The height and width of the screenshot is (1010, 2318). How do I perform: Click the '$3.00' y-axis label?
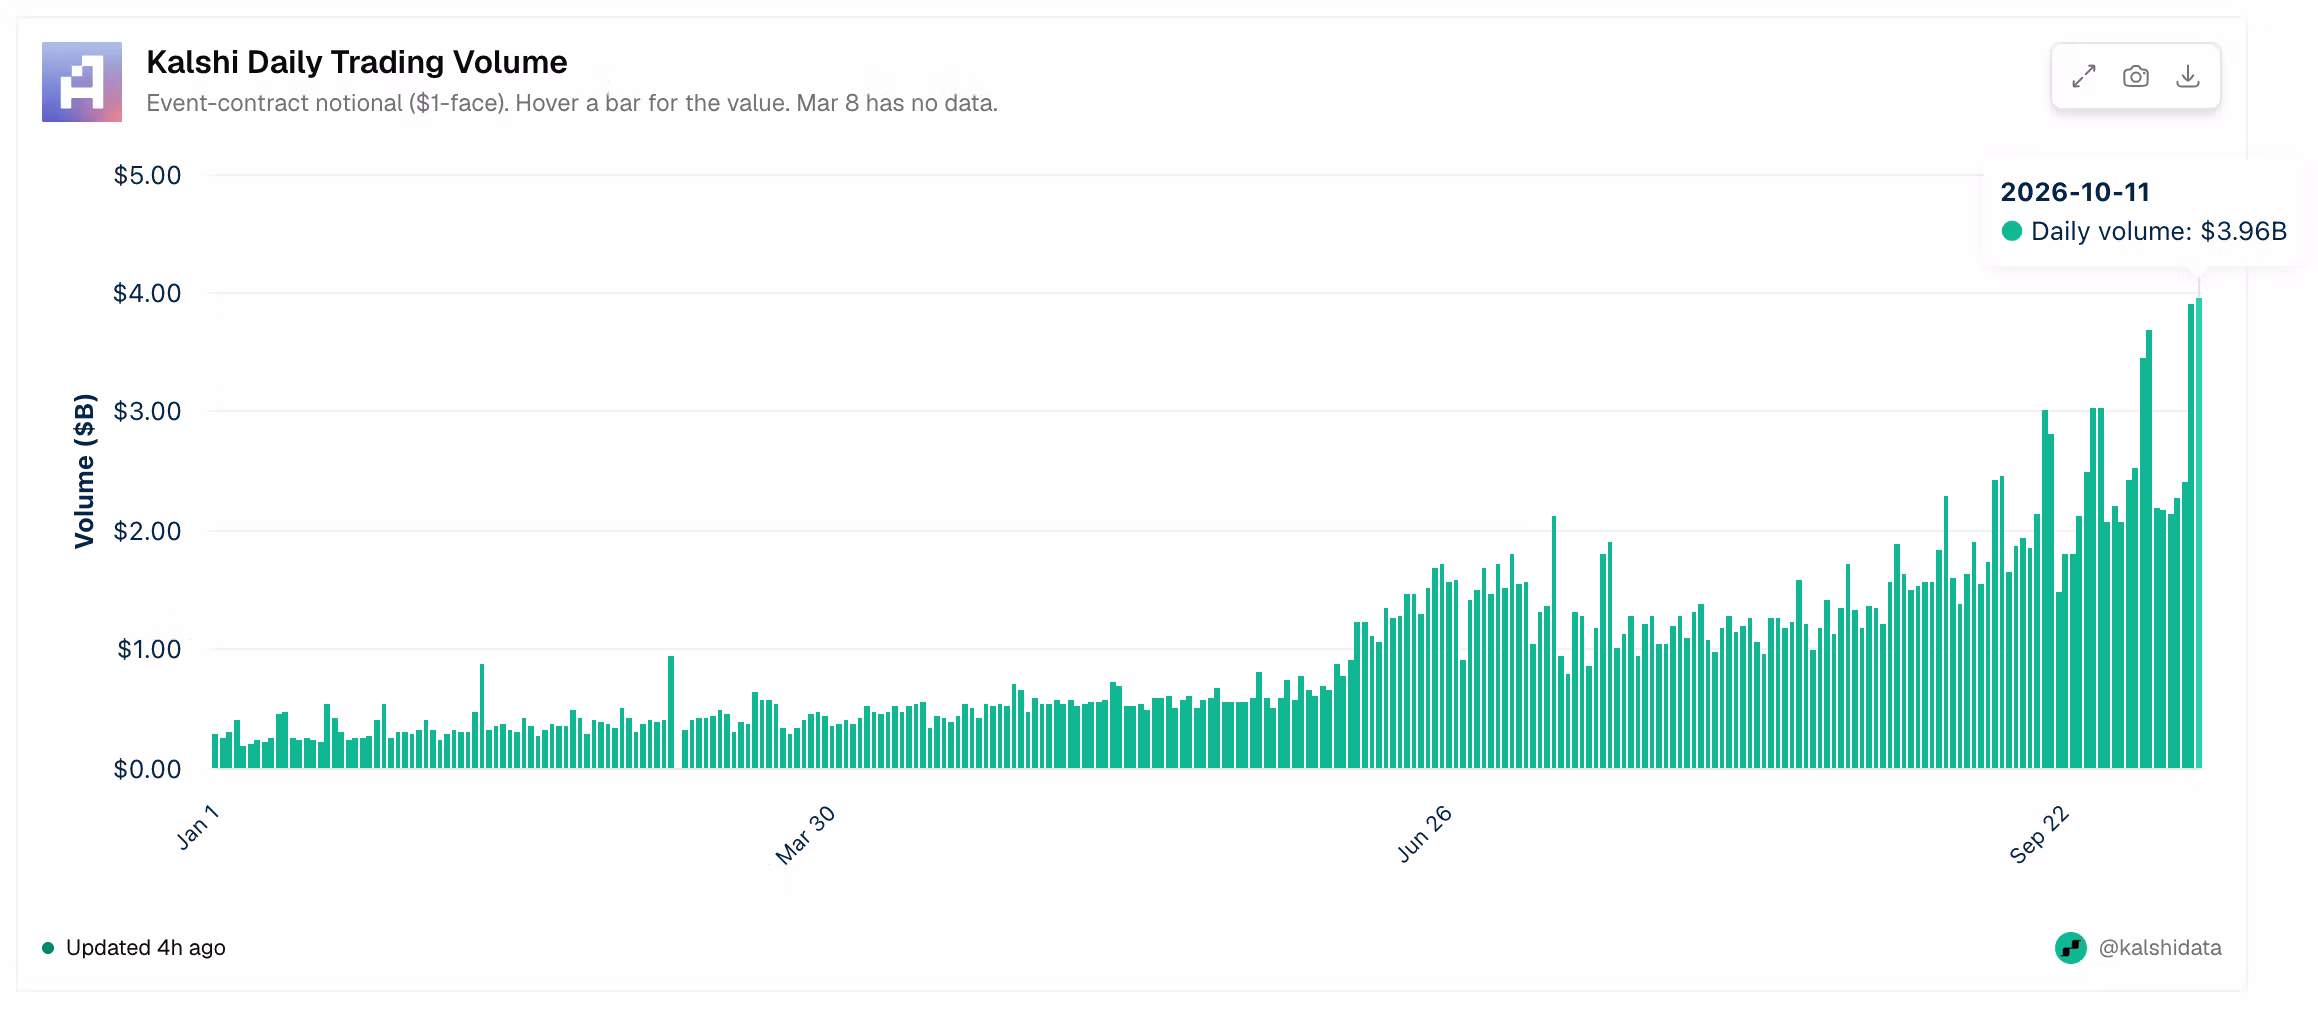pos(147,412)
